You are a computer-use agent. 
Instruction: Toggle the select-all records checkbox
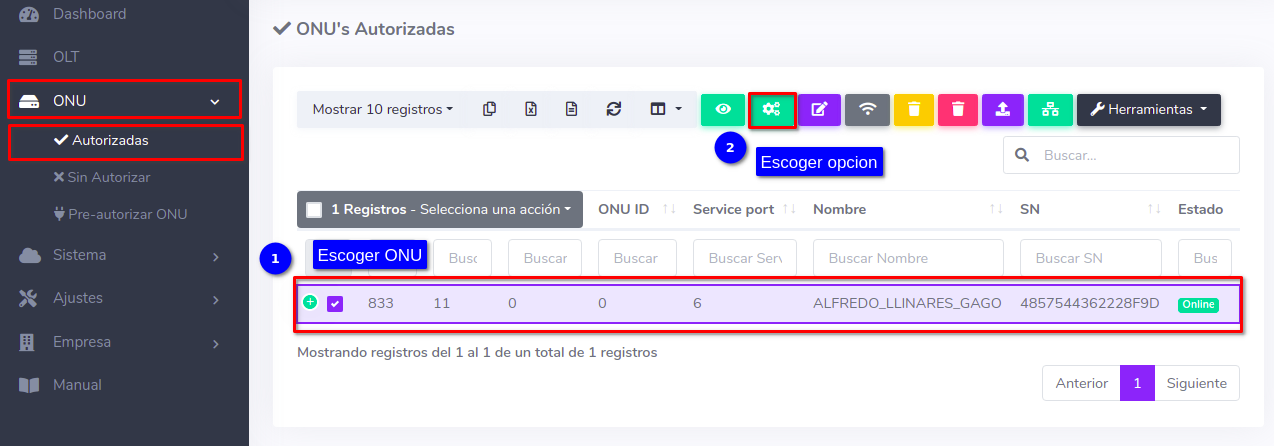314,210
